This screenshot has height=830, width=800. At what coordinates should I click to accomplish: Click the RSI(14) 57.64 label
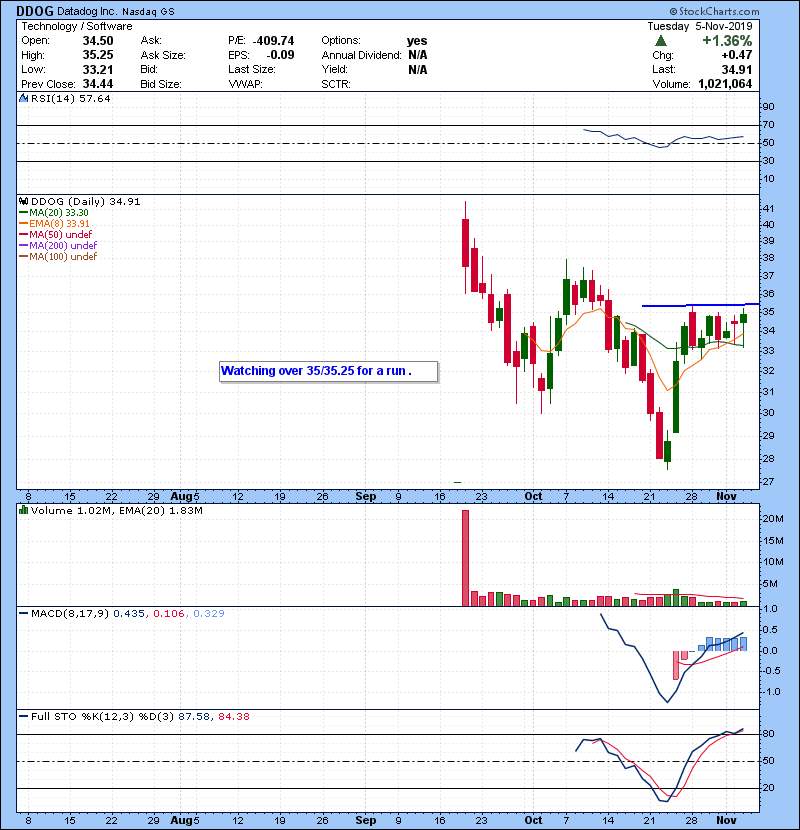tap(70, 98)
